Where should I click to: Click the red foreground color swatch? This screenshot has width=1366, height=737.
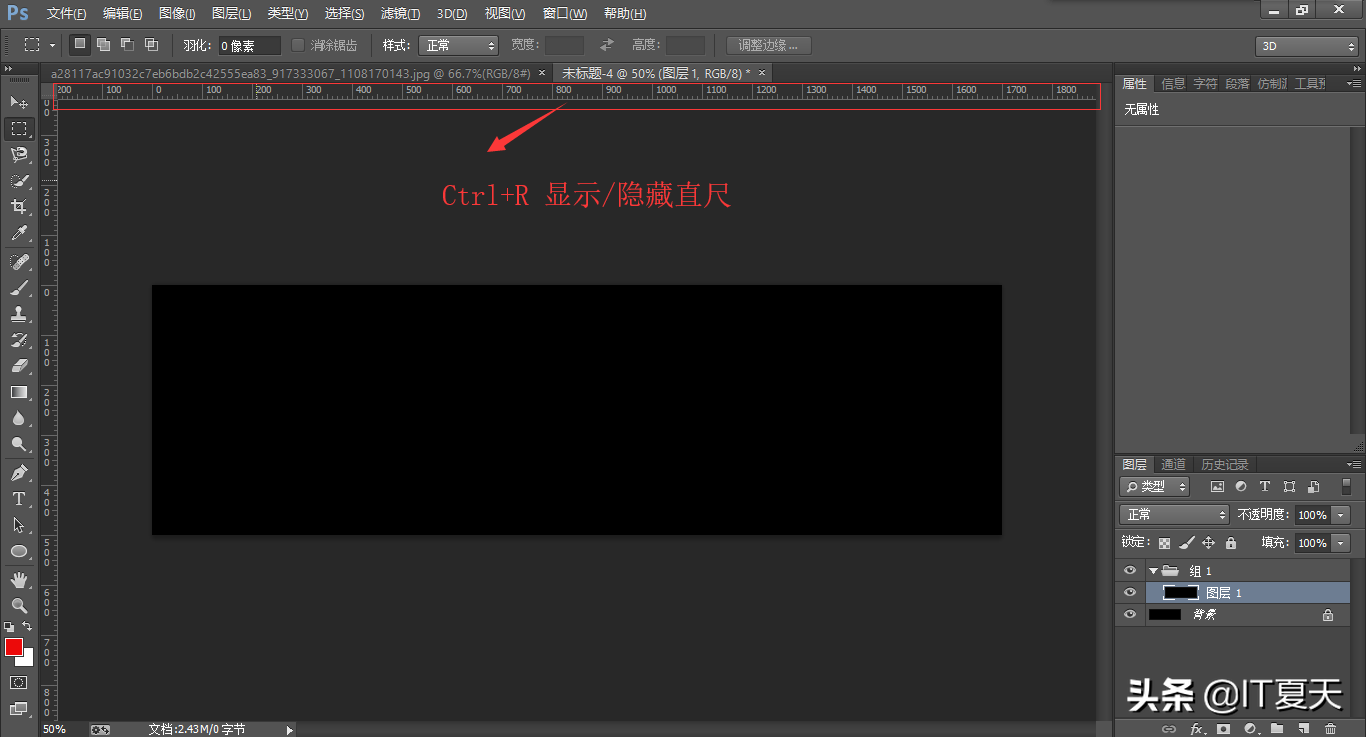[14, 647]
